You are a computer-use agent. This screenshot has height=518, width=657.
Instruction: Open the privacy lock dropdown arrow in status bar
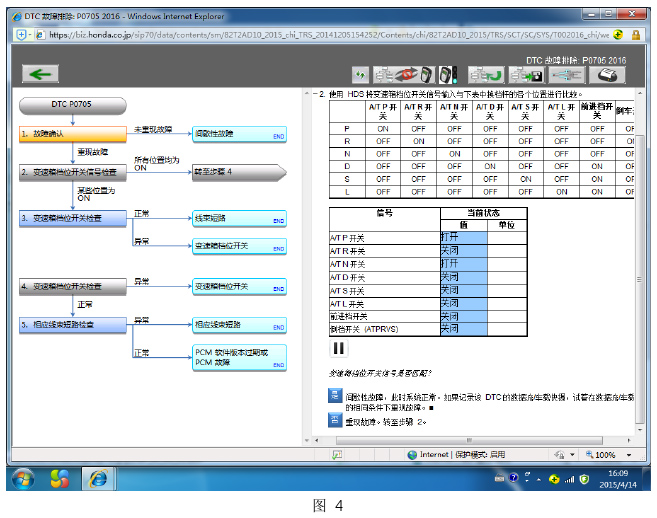[x=572, y=455]
